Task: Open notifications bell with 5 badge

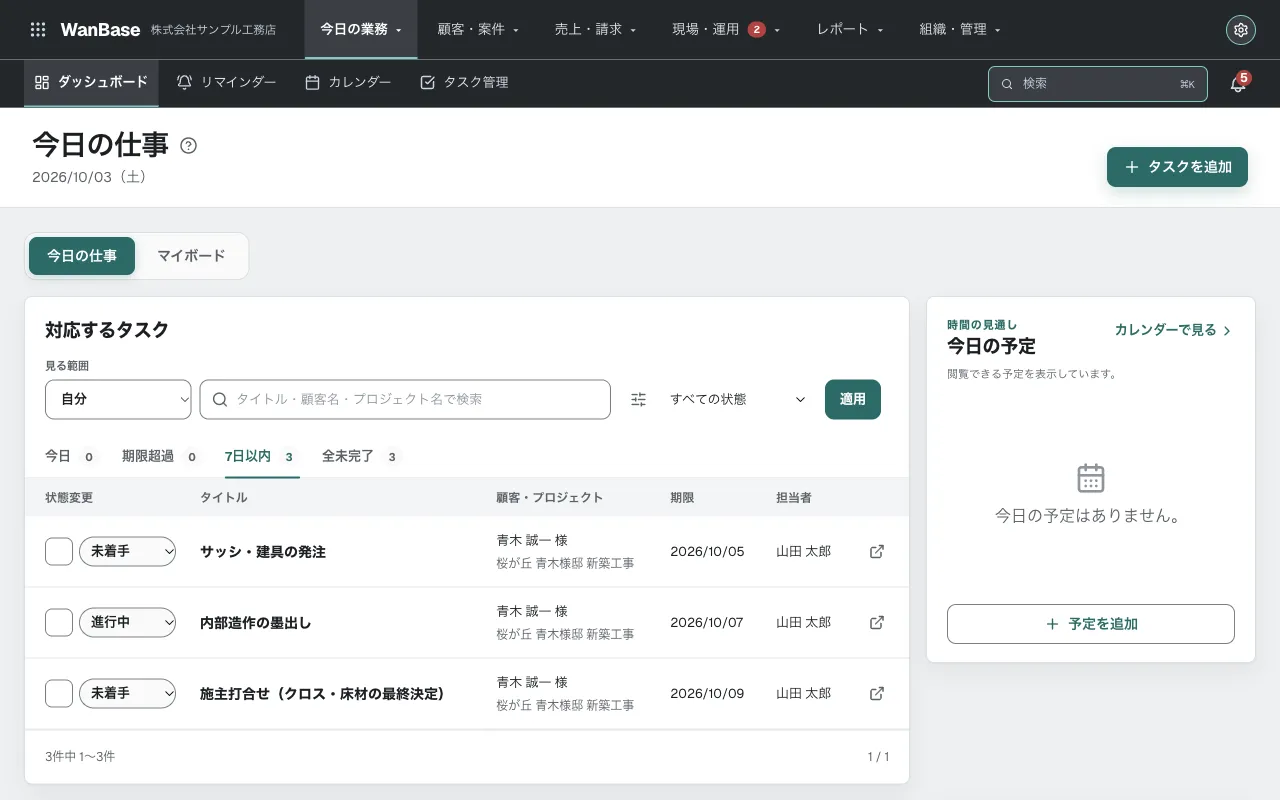Action: pos(1238,84)
